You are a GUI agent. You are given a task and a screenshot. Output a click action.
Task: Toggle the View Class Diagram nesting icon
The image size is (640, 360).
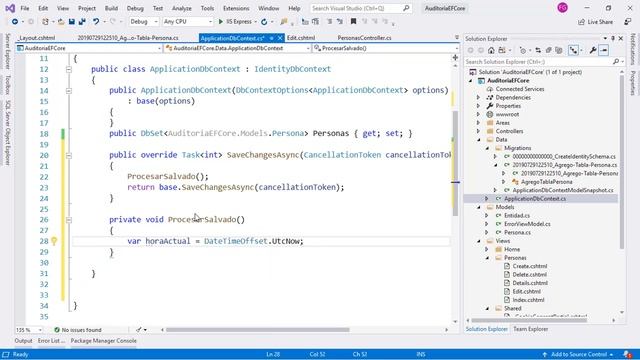(x=573, y=50)
